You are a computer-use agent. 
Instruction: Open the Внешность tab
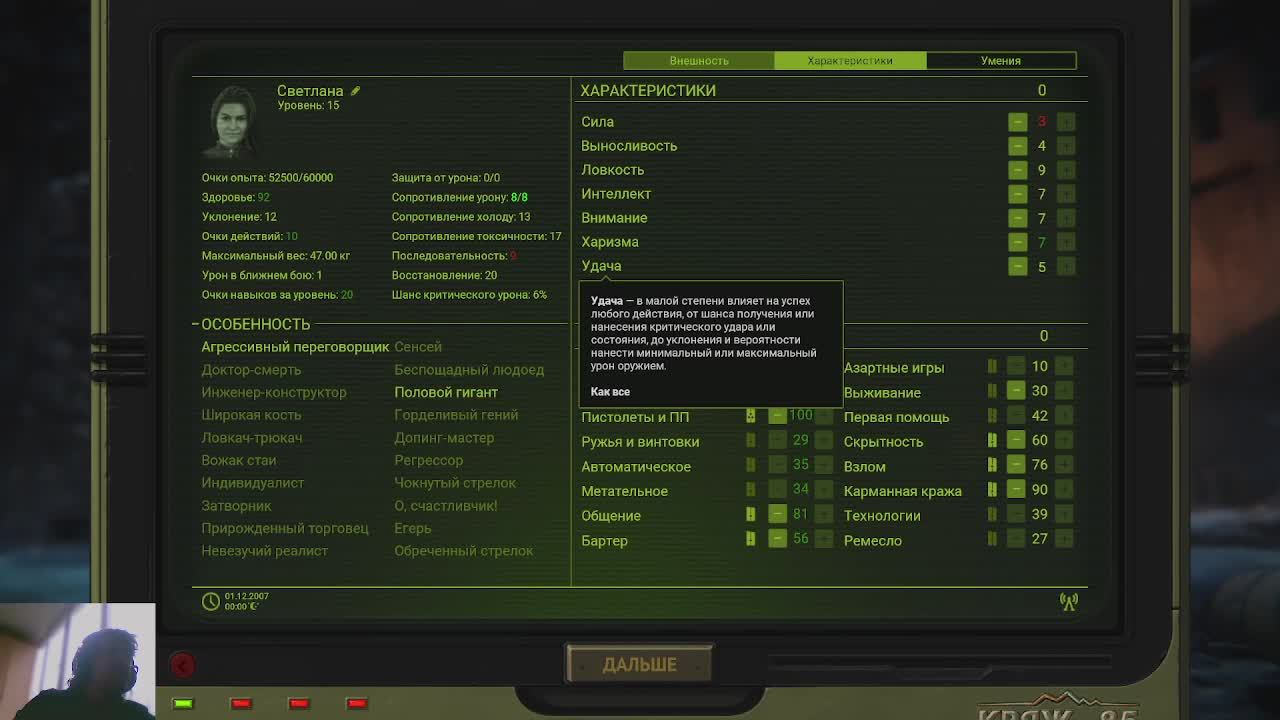[x=699, y=61]
